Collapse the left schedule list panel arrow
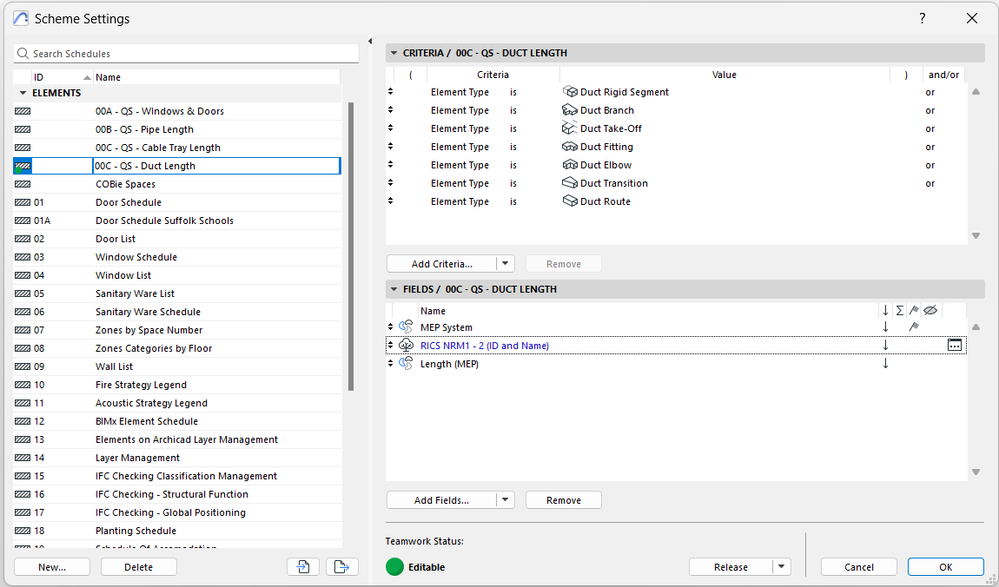Image resolution: width=999 pixels, height=587 pixels. 370,41
